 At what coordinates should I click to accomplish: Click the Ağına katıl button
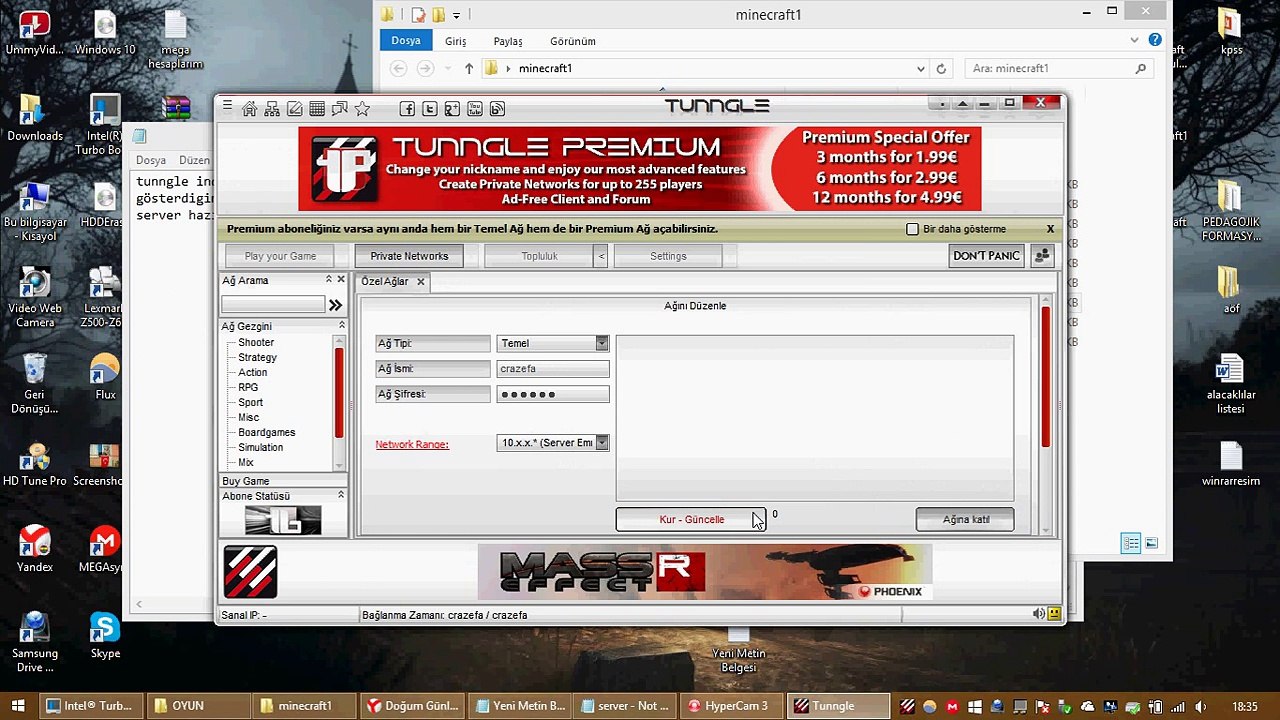coord(965,519)
